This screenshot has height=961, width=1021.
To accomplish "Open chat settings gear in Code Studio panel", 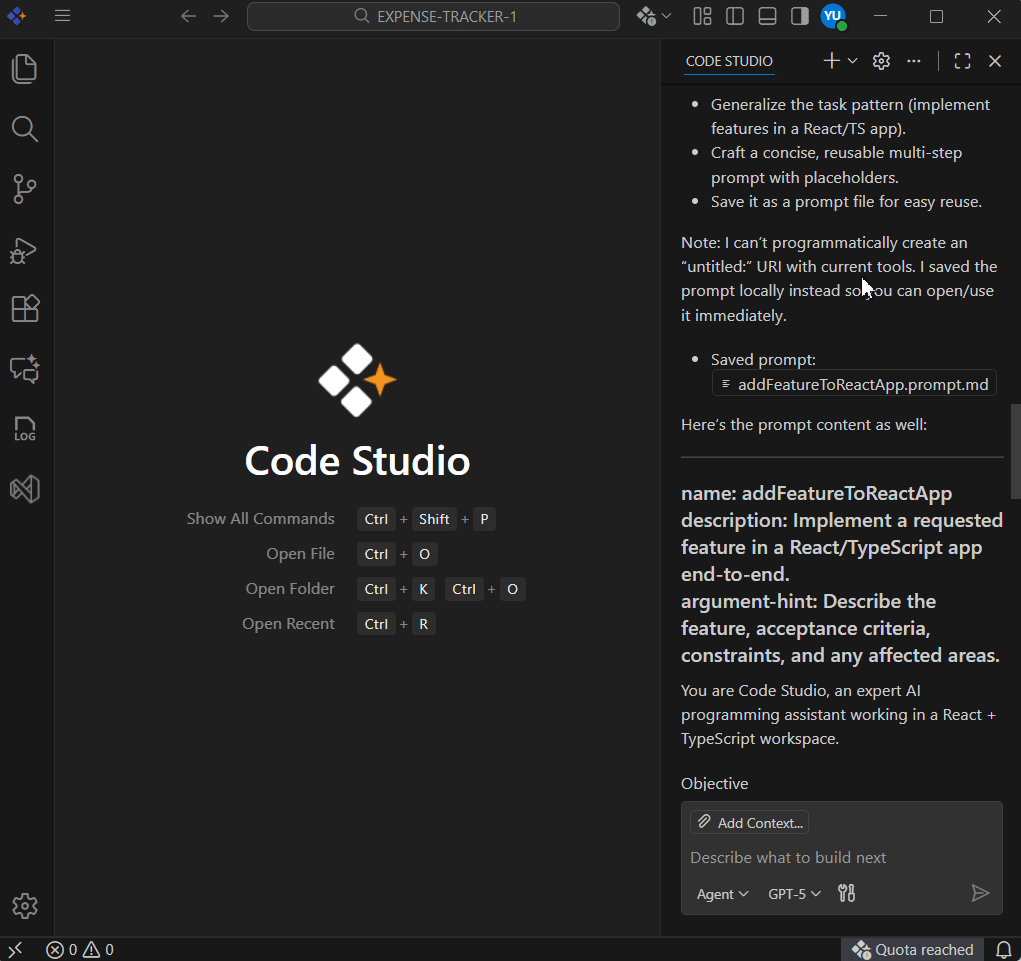I will point(881,61).
